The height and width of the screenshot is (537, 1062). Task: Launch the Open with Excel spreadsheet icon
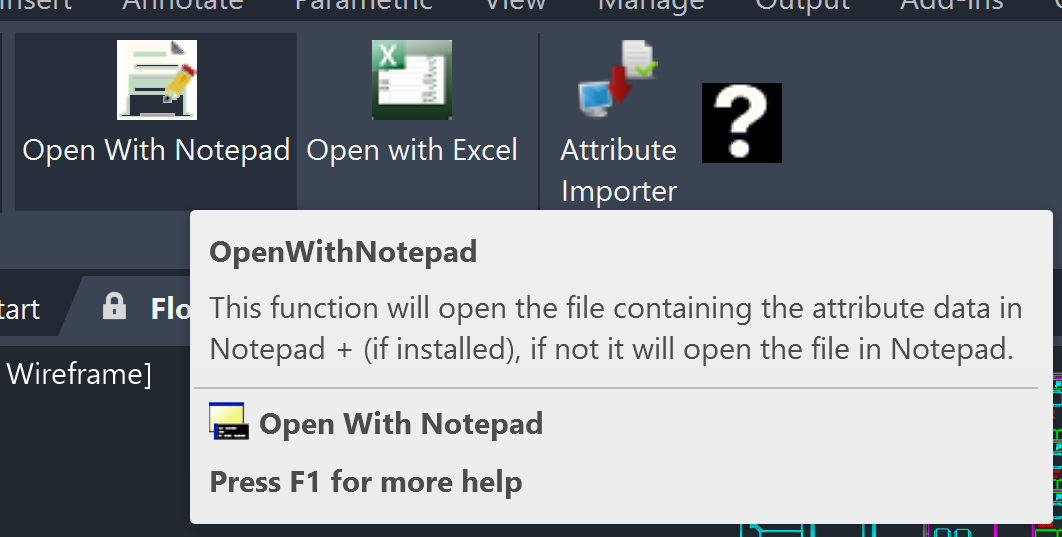411,80
